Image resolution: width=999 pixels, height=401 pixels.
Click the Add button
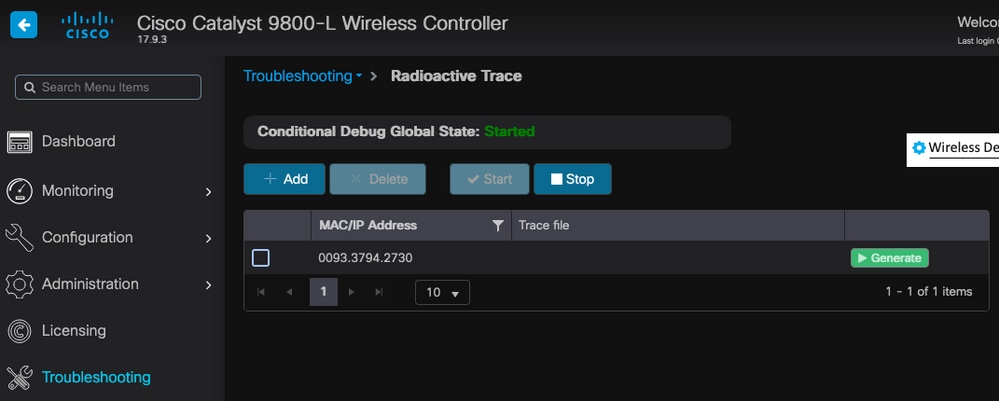pos(284,179)
